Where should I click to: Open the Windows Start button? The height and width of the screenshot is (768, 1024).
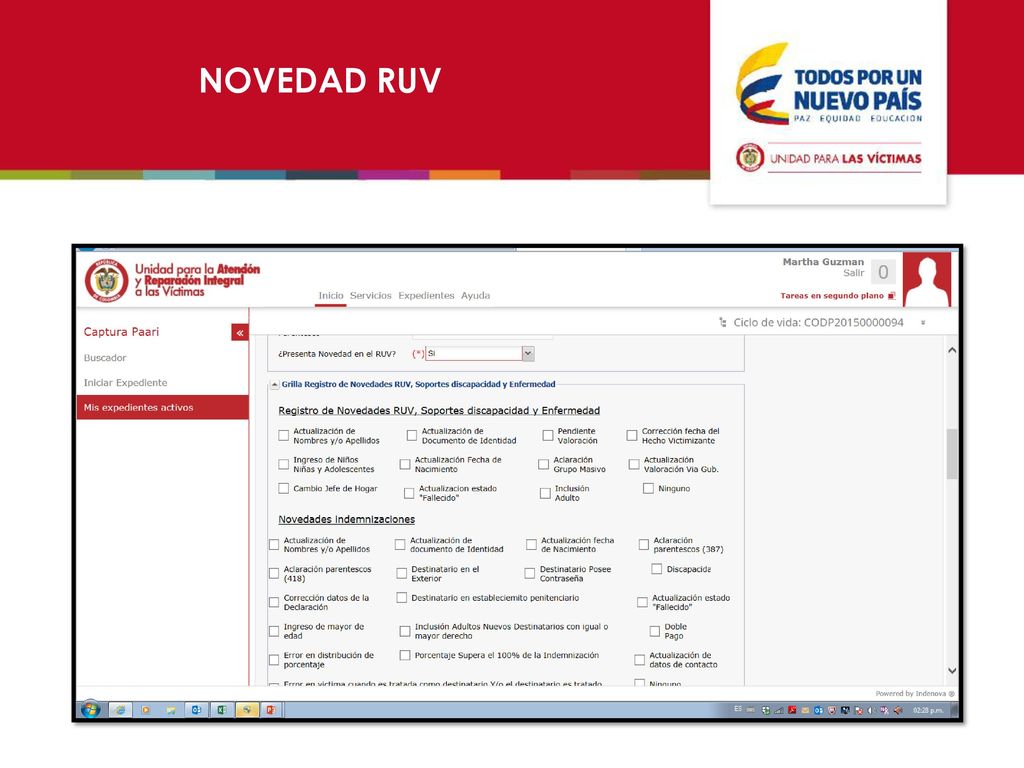tap(90, 710)
